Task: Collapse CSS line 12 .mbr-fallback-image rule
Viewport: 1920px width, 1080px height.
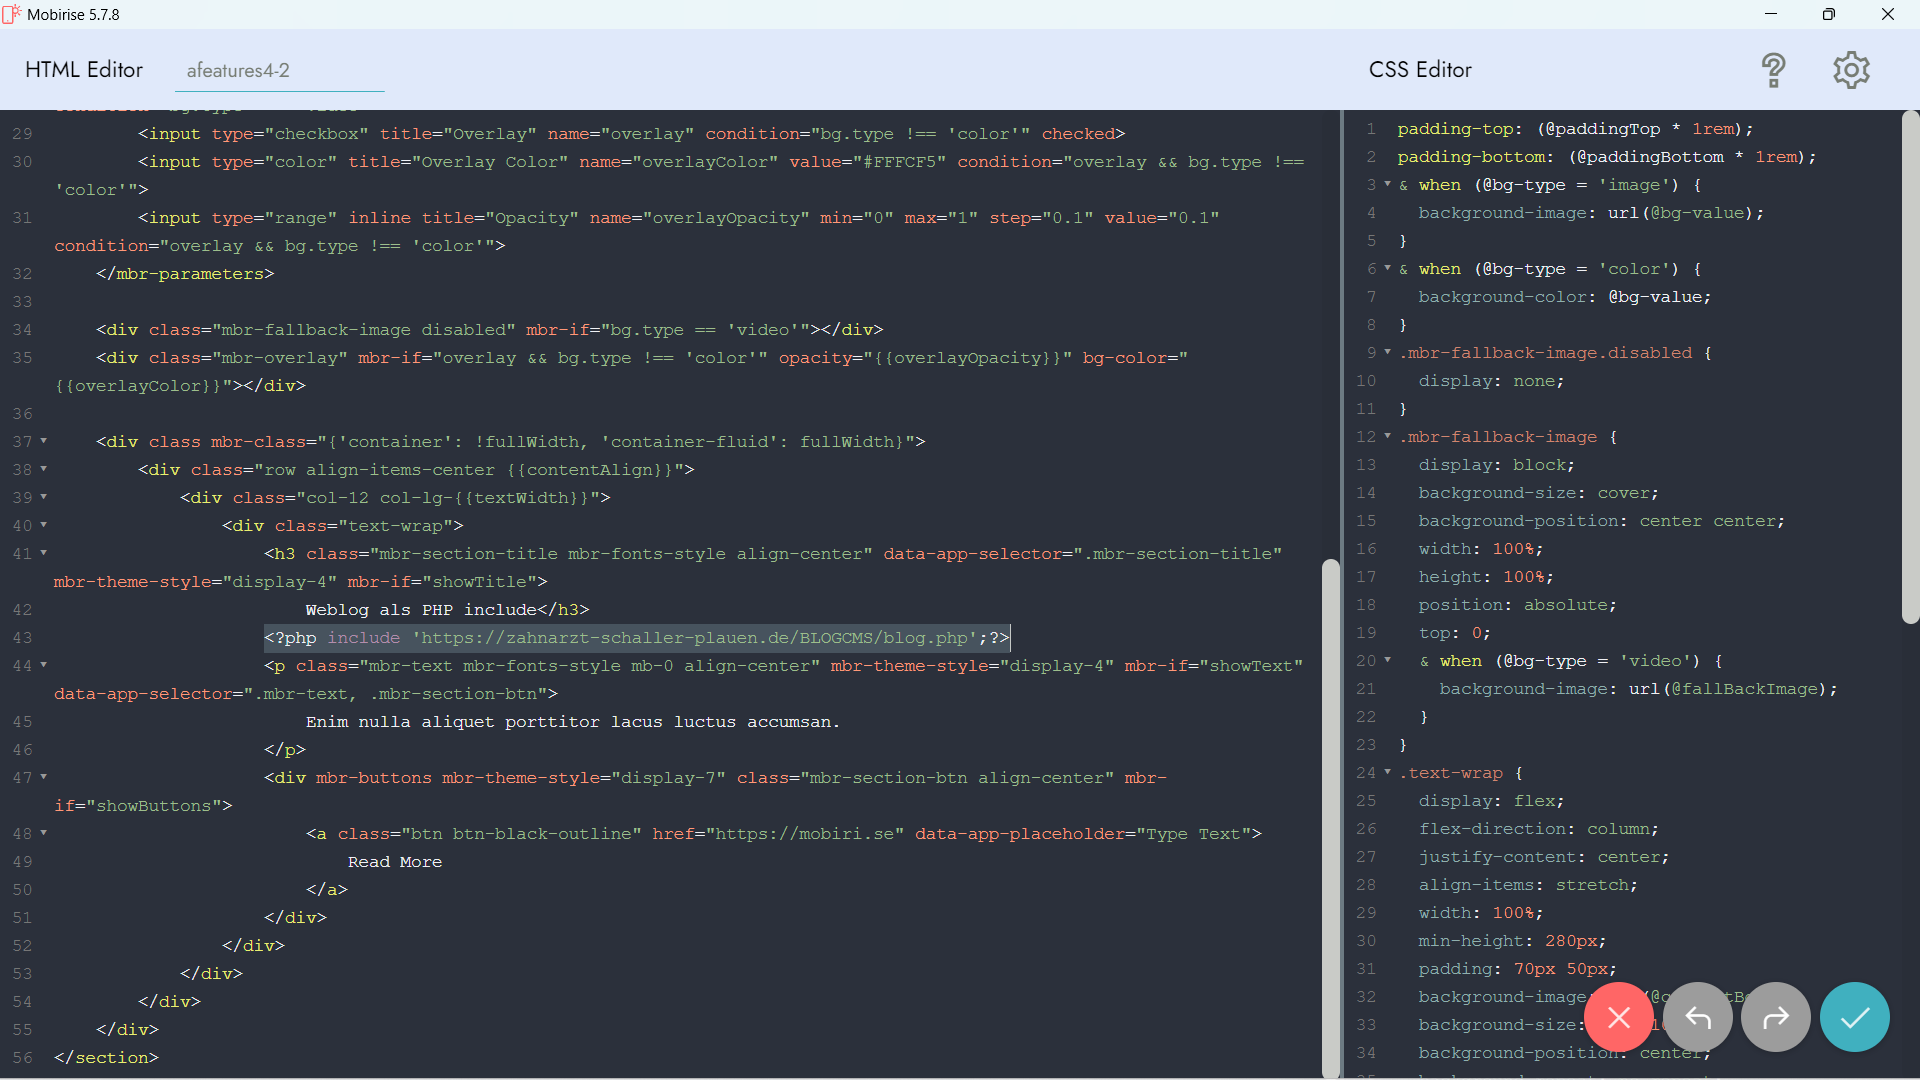Action: tap(1387, 437)
